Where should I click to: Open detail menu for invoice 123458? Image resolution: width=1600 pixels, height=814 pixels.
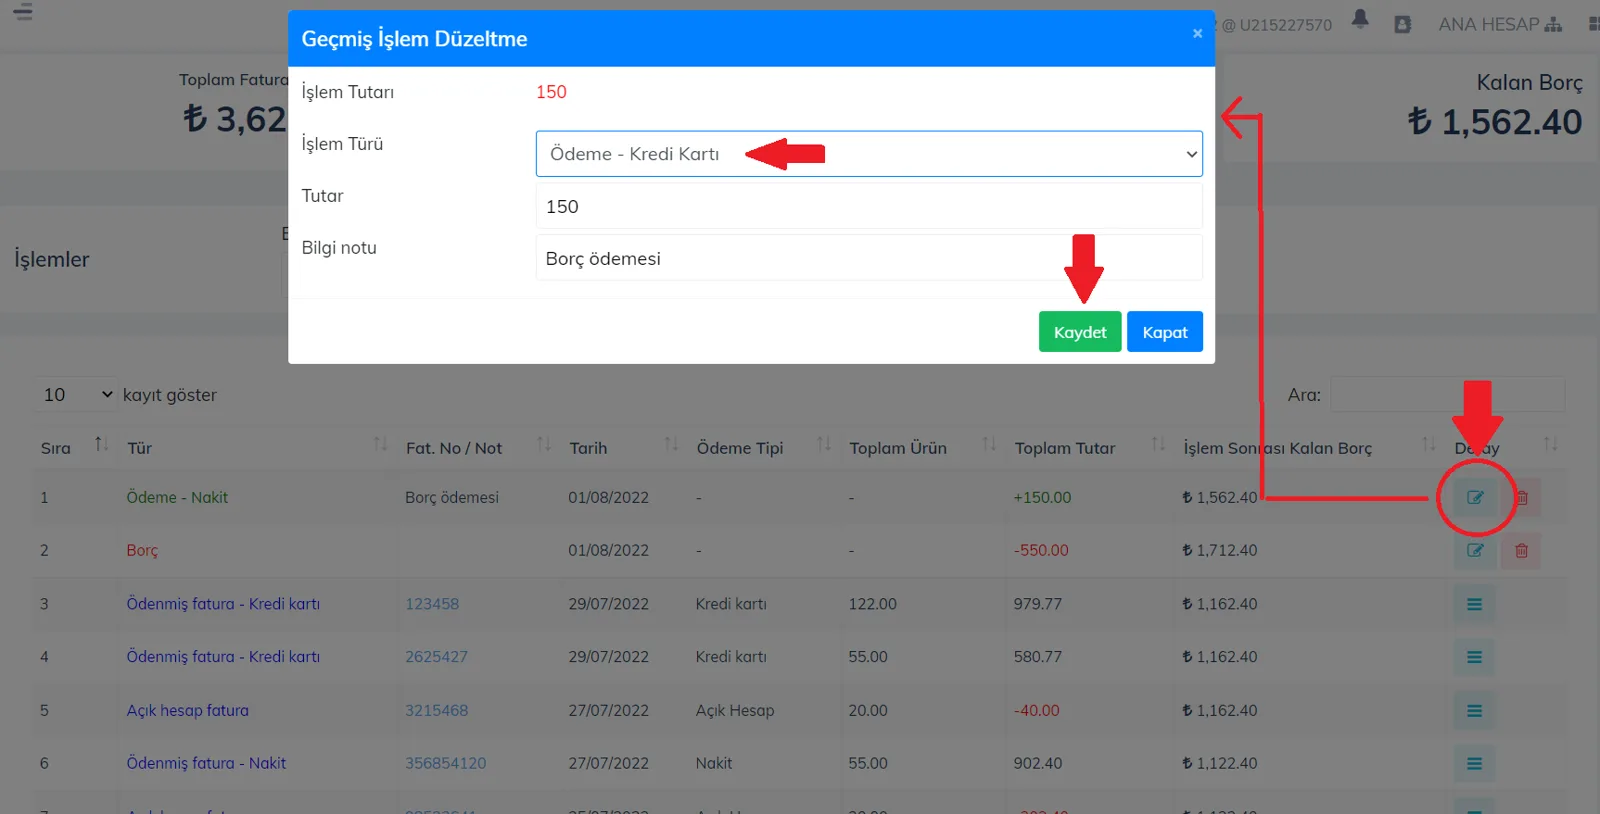[1474, 604]
